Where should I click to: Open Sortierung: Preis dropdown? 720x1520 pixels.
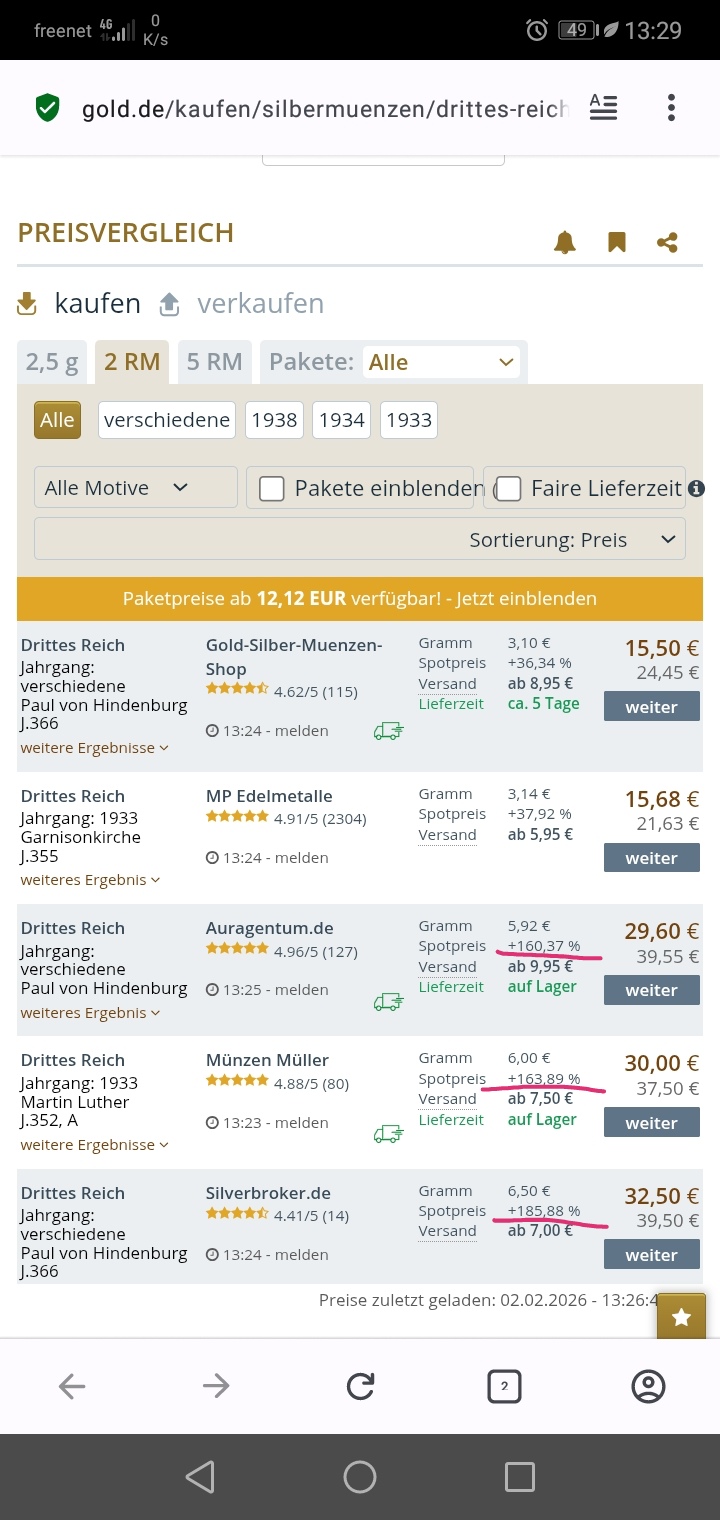tap(360, 540)
